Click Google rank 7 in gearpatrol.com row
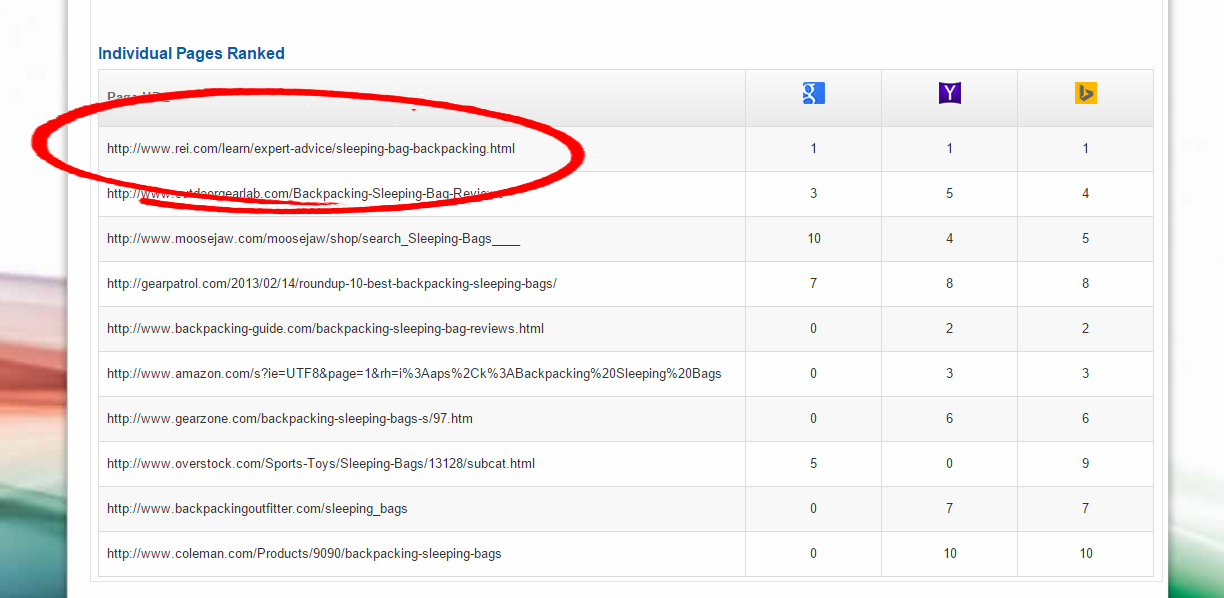The height and width of the screenshot is (598, 1224). [814, 284]
